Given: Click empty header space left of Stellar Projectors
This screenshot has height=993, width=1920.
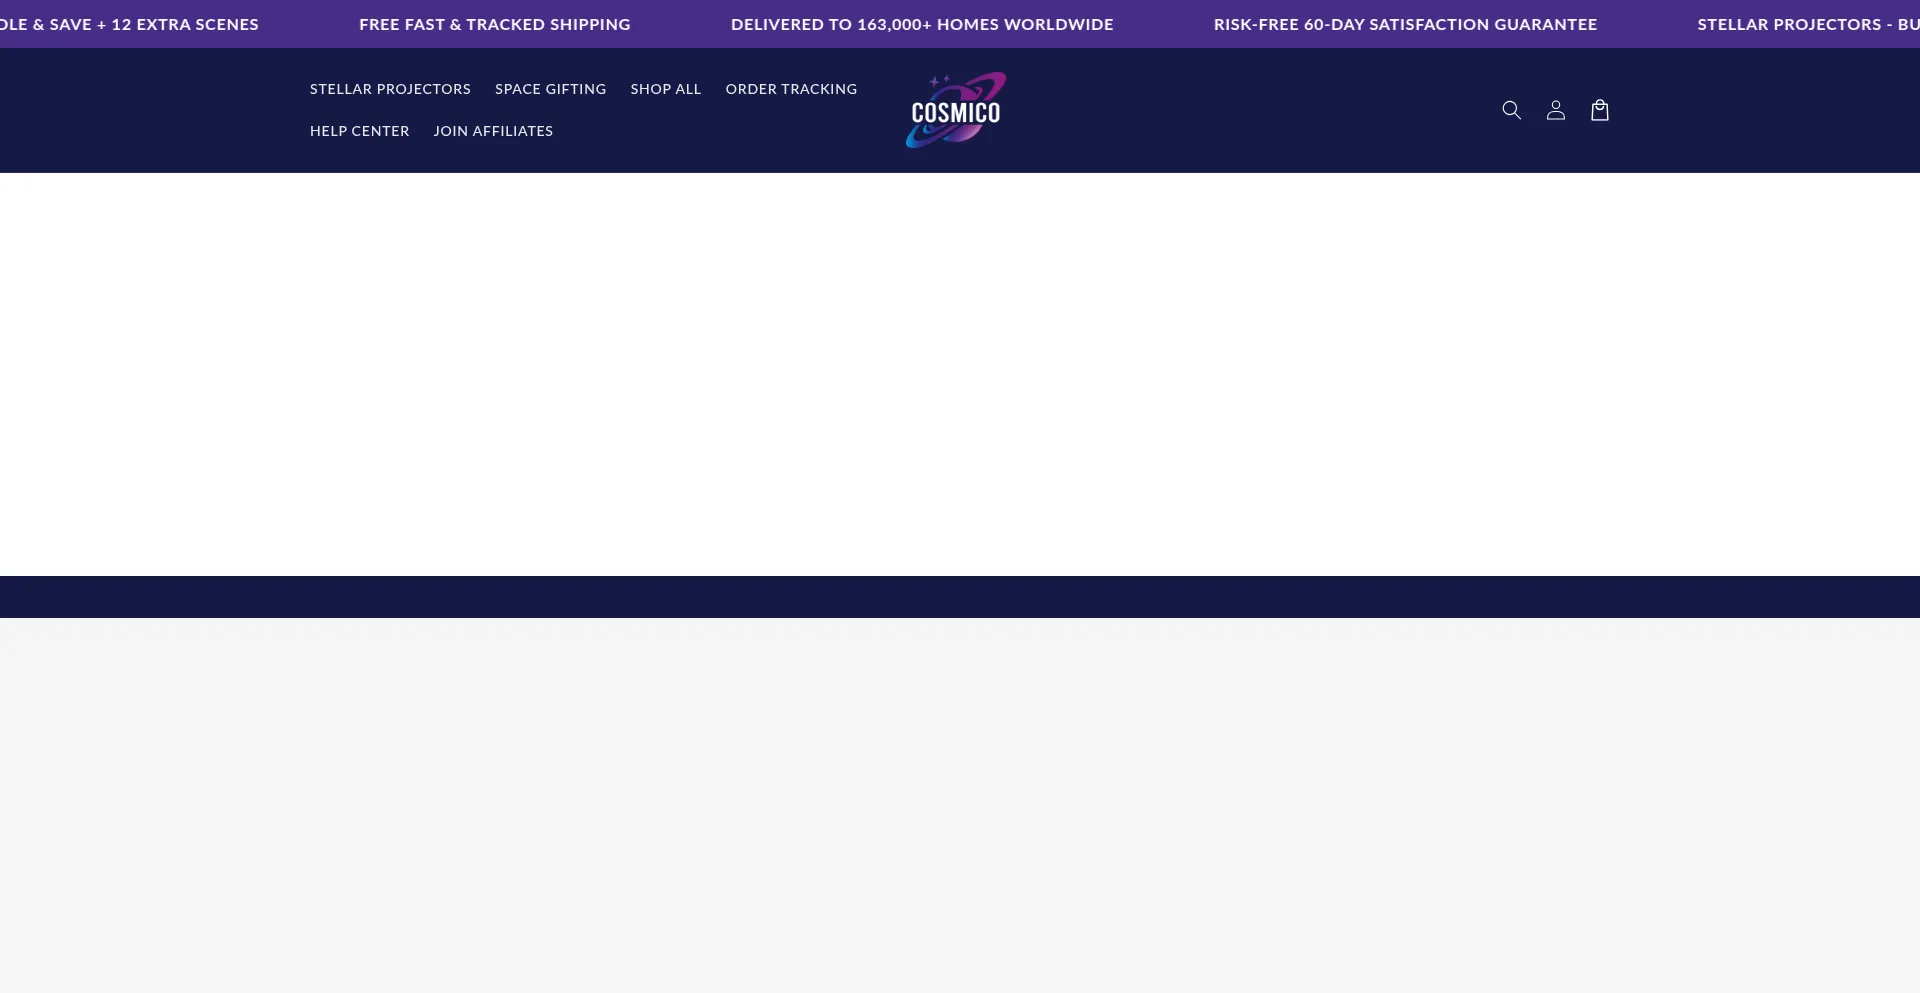Looking at the screenshot, I should (150, 110).
